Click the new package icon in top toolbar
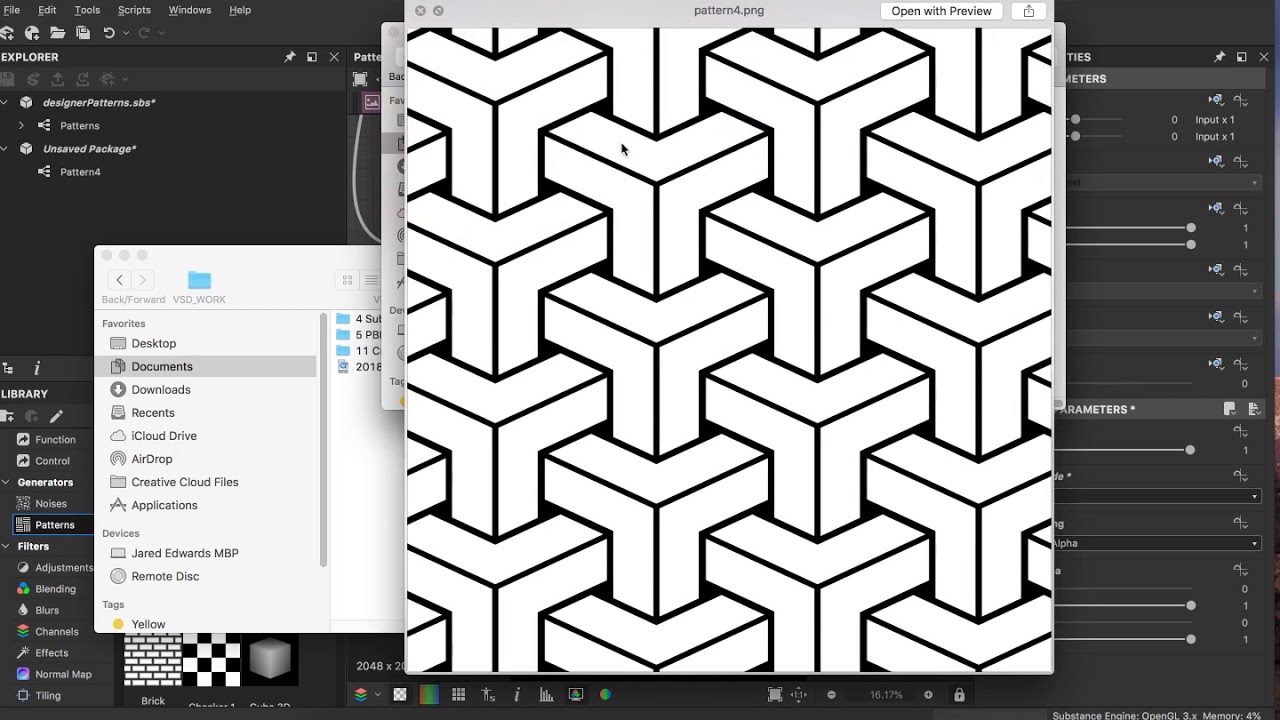 tap(32, 33)
